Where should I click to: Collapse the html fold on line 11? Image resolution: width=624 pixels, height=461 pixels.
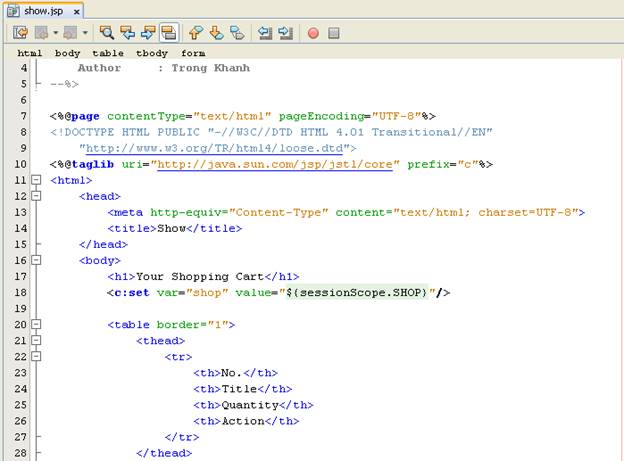pyautogui.click(x=36, y=180)
